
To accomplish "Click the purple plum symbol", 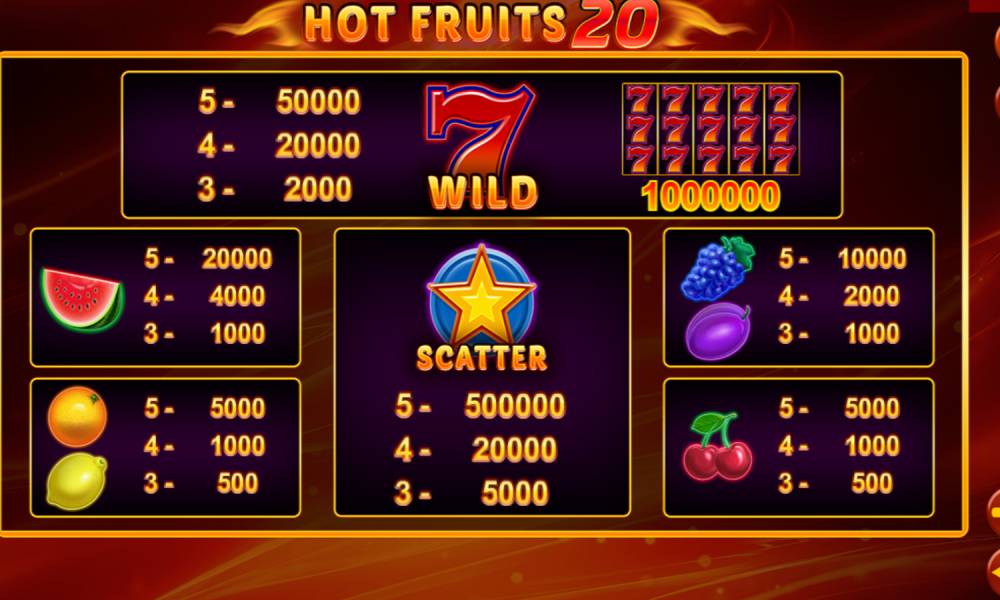I will (718, 332).
